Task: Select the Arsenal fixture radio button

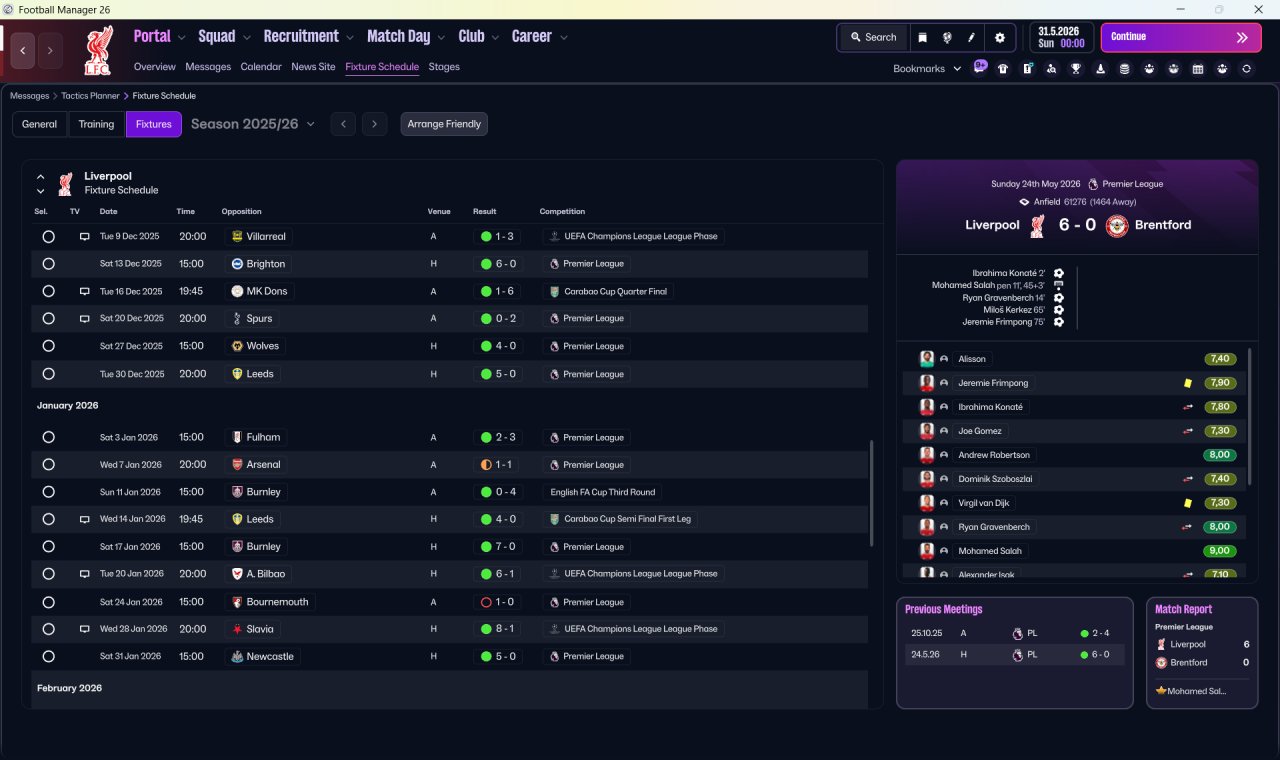Action: pos(48,465)
